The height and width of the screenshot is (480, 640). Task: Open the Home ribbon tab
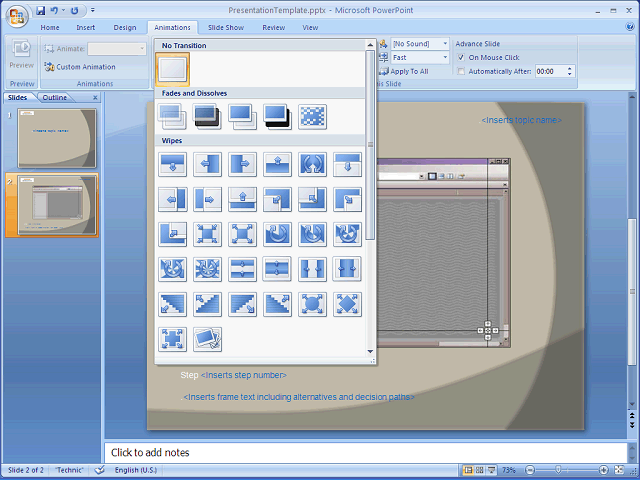50,28
